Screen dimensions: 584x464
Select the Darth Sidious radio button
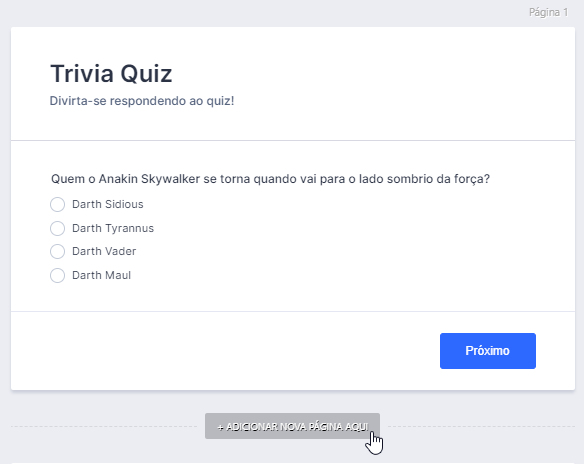pyautogui.click(x=57, y=204)
